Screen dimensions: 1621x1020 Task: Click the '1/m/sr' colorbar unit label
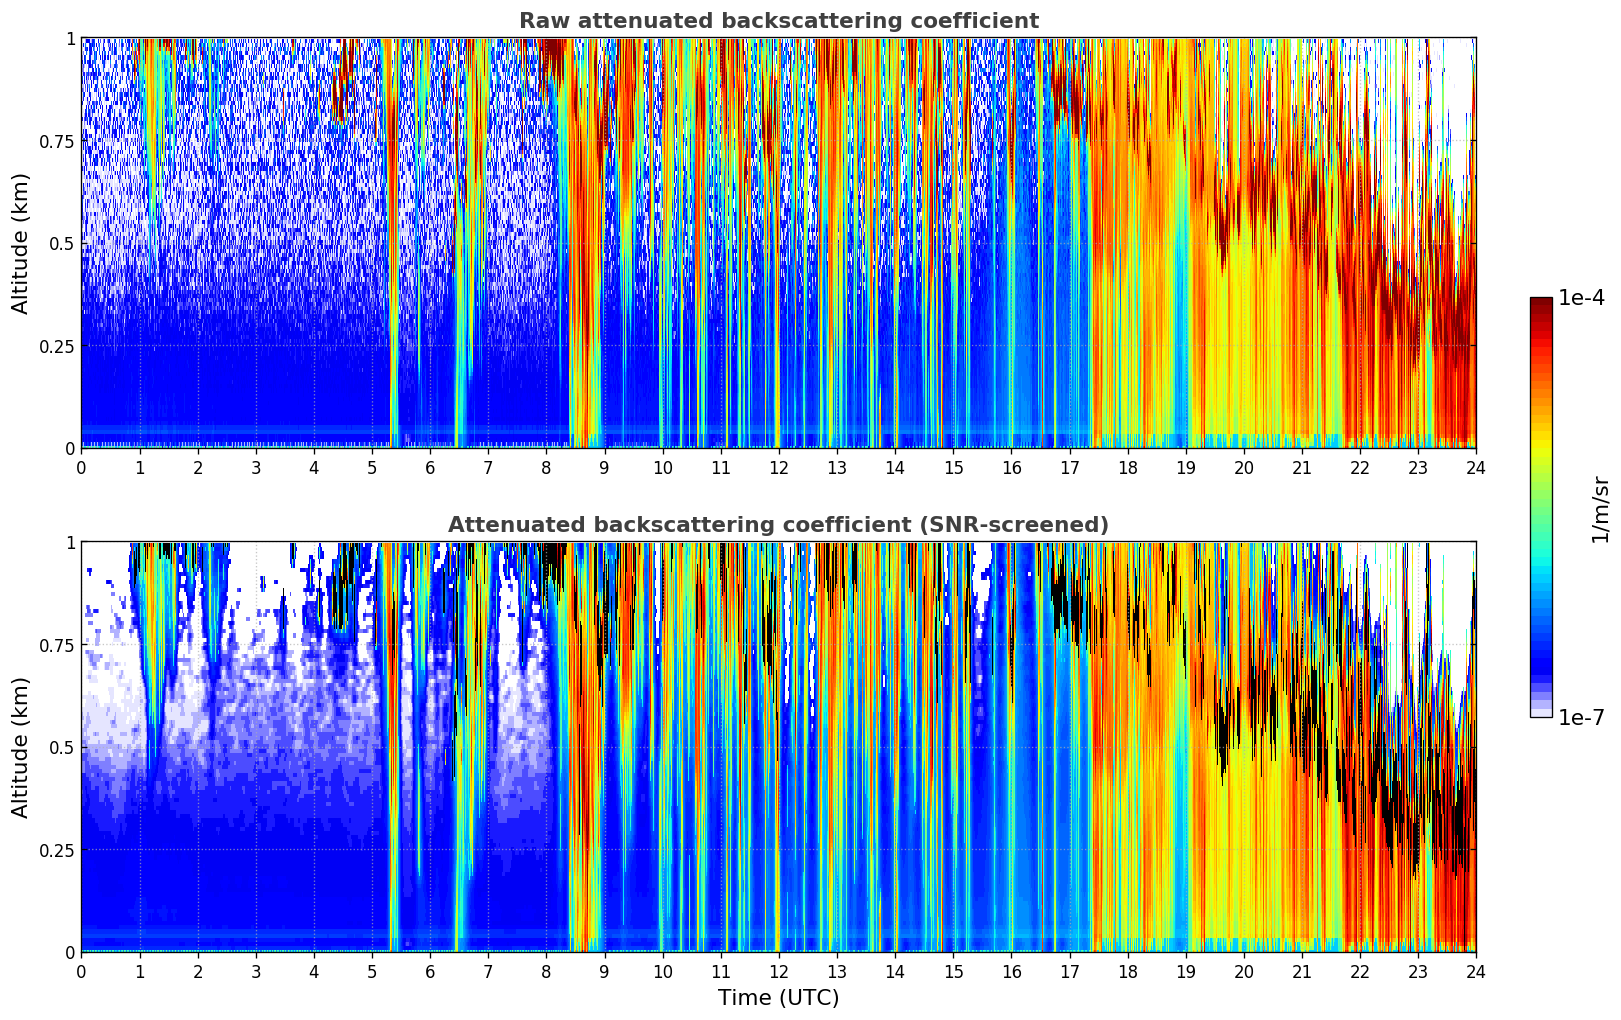tap(1600, 508)
